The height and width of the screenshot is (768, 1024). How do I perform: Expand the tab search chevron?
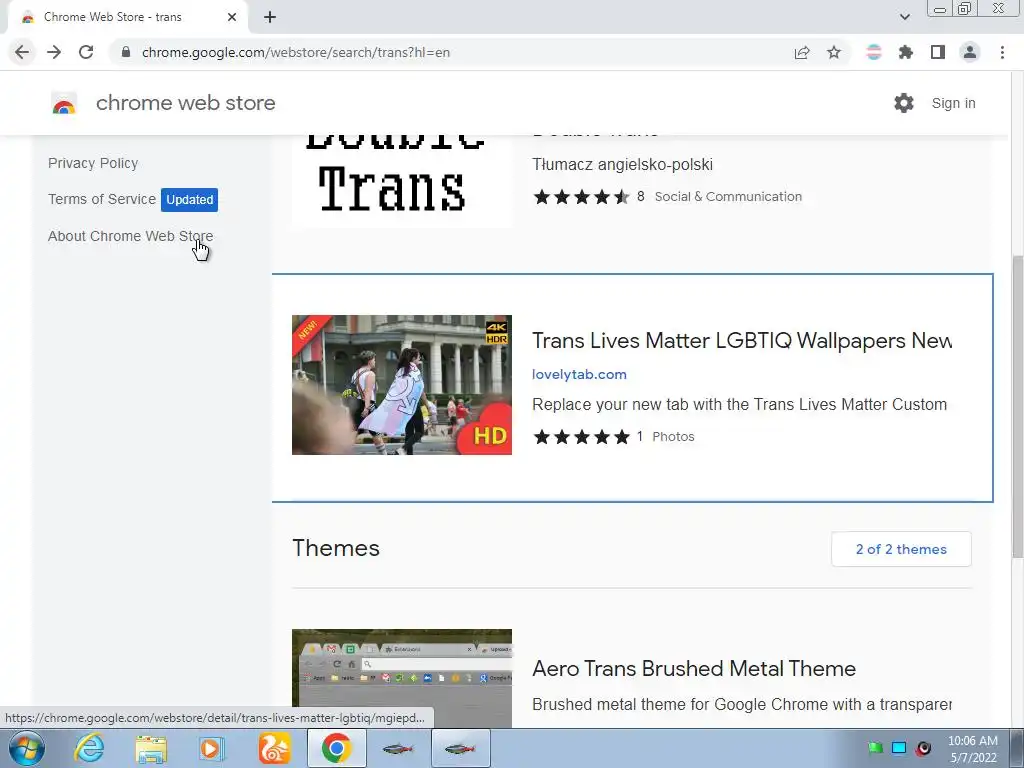(904, 17)
